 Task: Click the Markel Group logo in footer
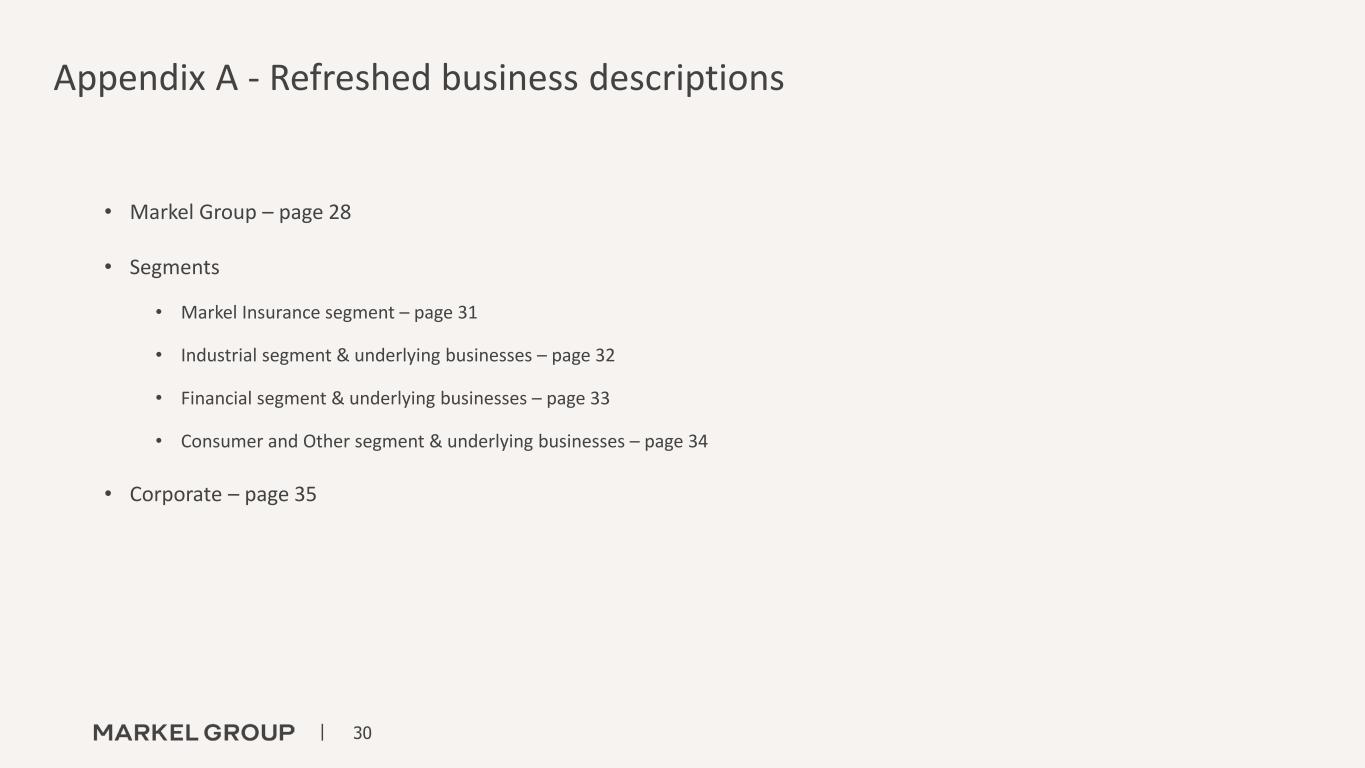pos(194,733)
